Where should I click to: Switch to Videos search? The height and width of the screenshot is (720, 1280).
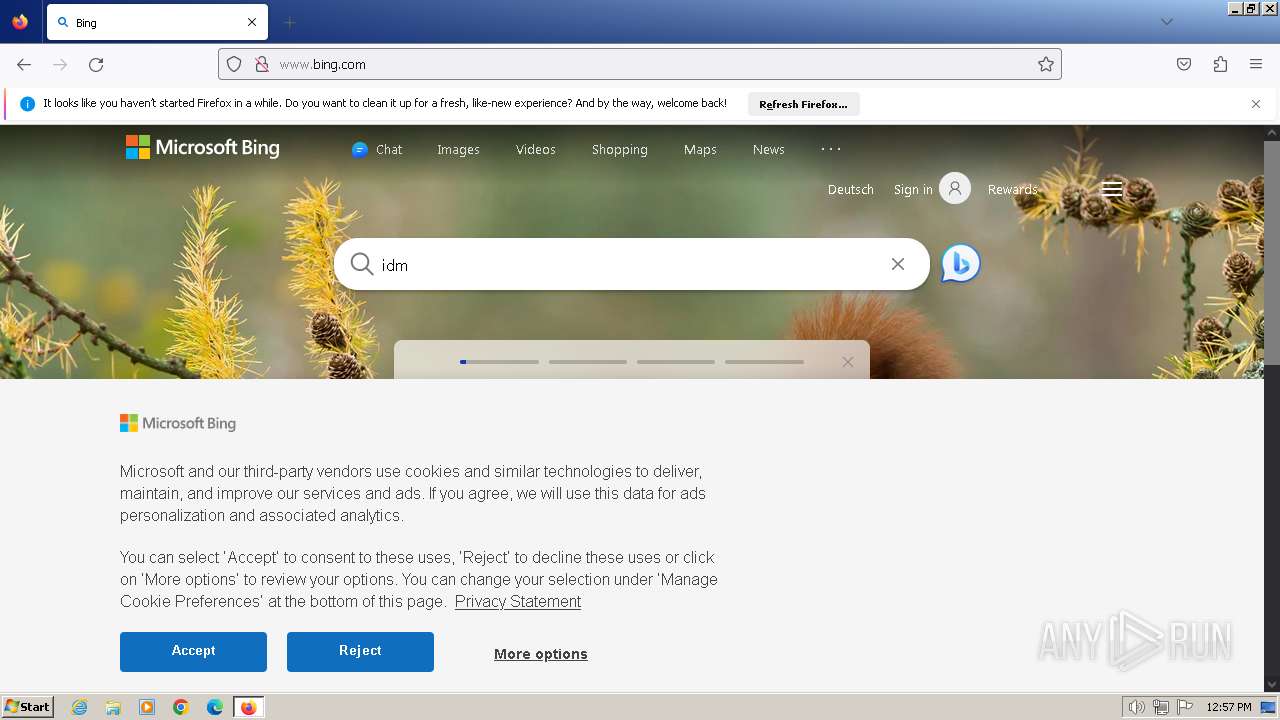coord(536,149)
